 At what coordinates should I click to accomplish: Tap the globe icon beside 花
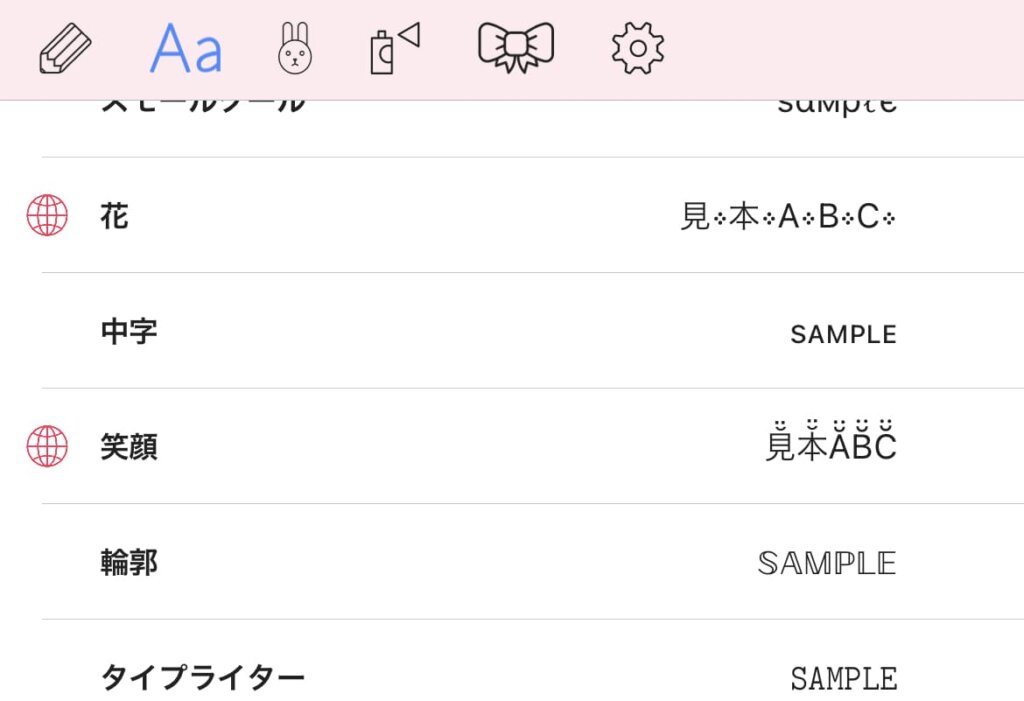coord(47,215)
